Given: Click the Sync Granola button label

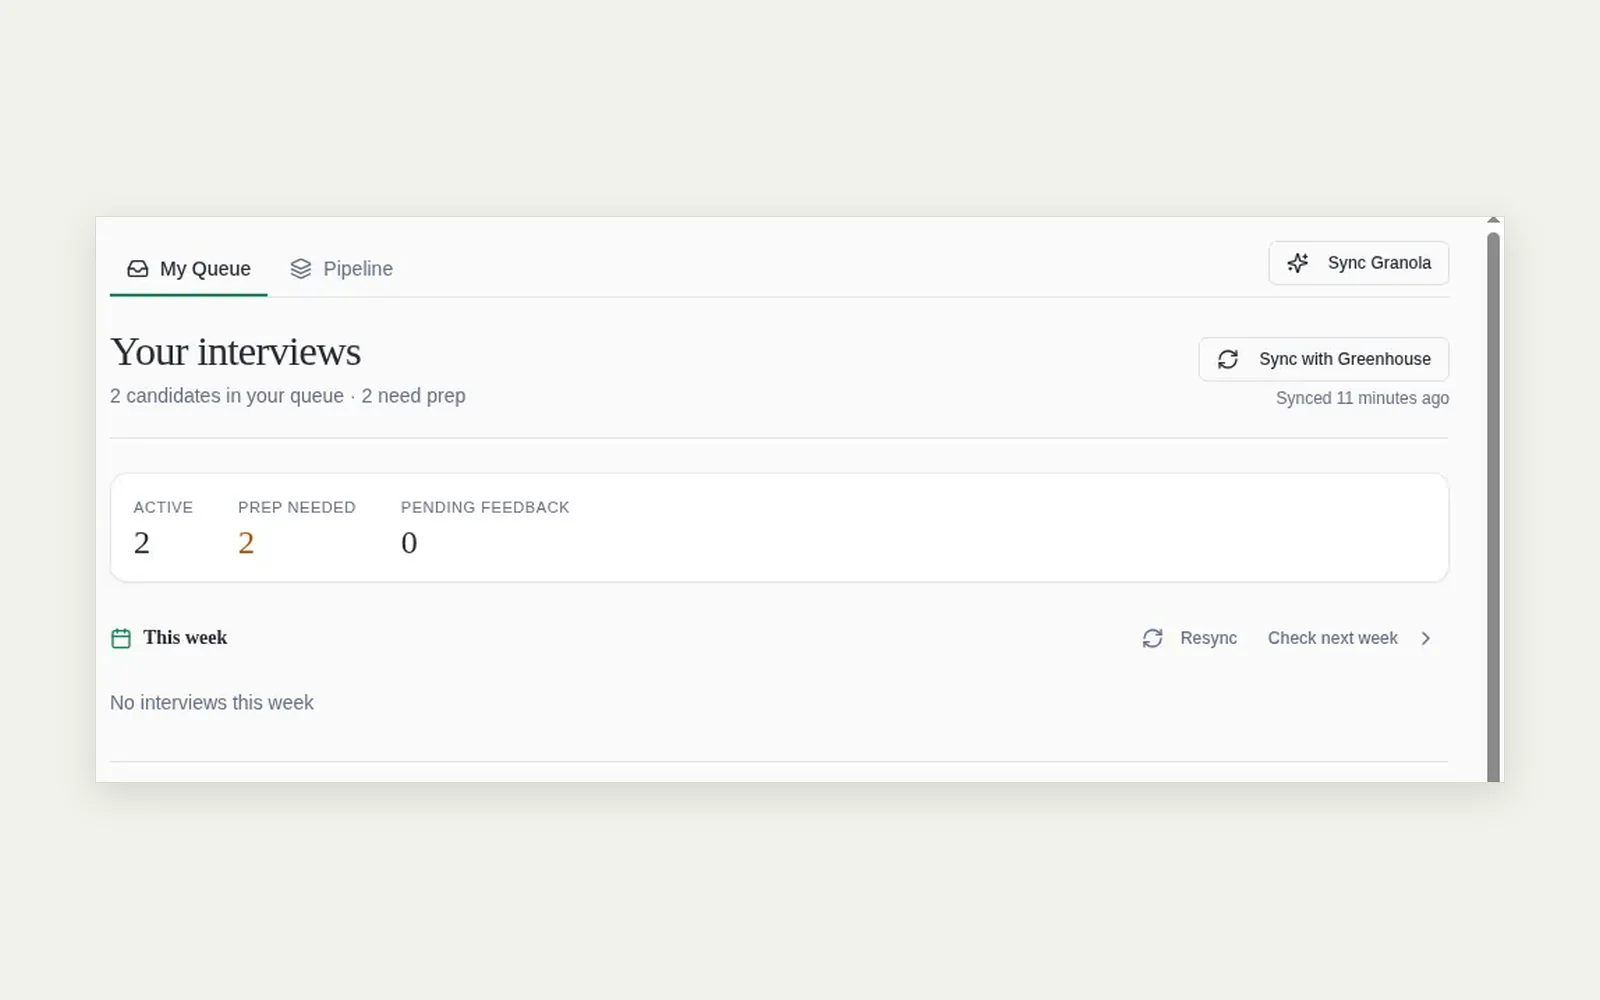Looking at the screenshot, I should click(x=1379, y=263).
